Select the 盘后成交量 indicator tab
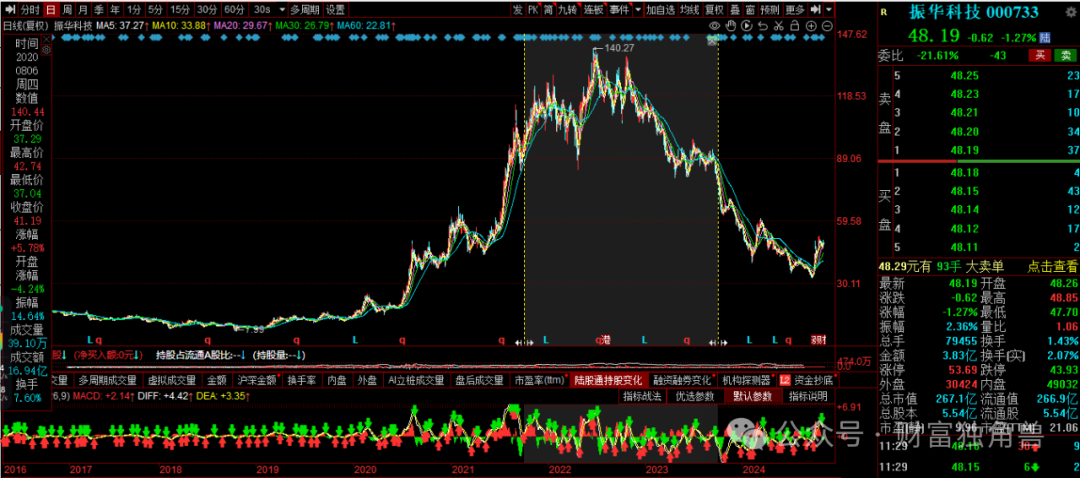The height and width of the screenshot is (478, 1080). pyautogui.click(x=479, y=380)
